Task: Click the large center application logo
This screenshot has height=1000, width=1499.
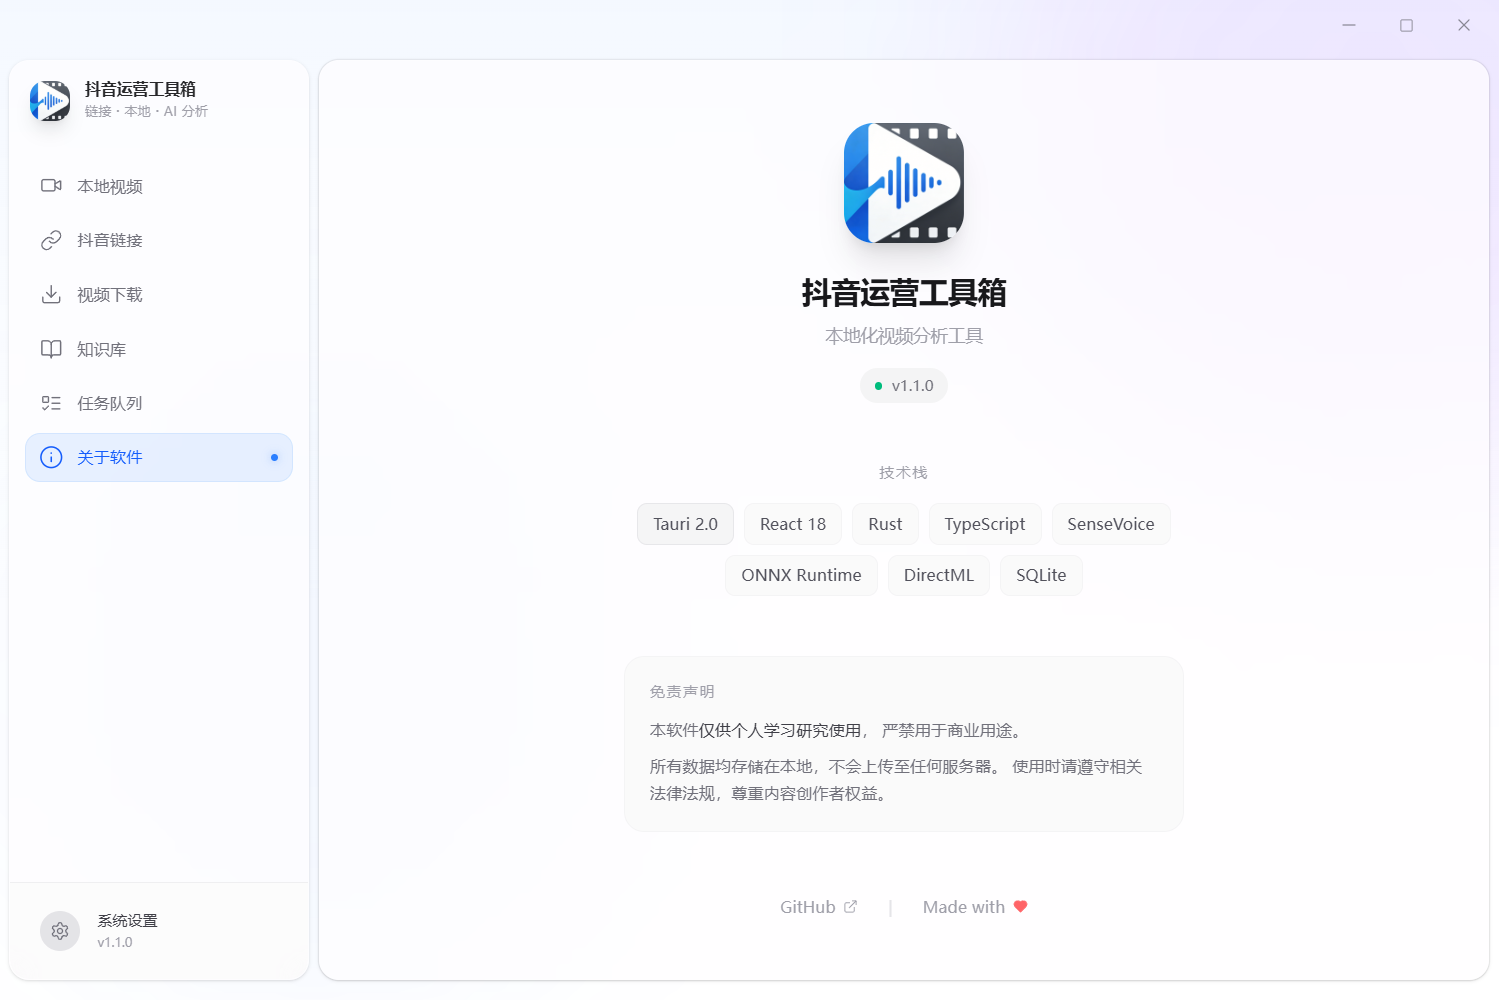Action: tap(903, 183)
